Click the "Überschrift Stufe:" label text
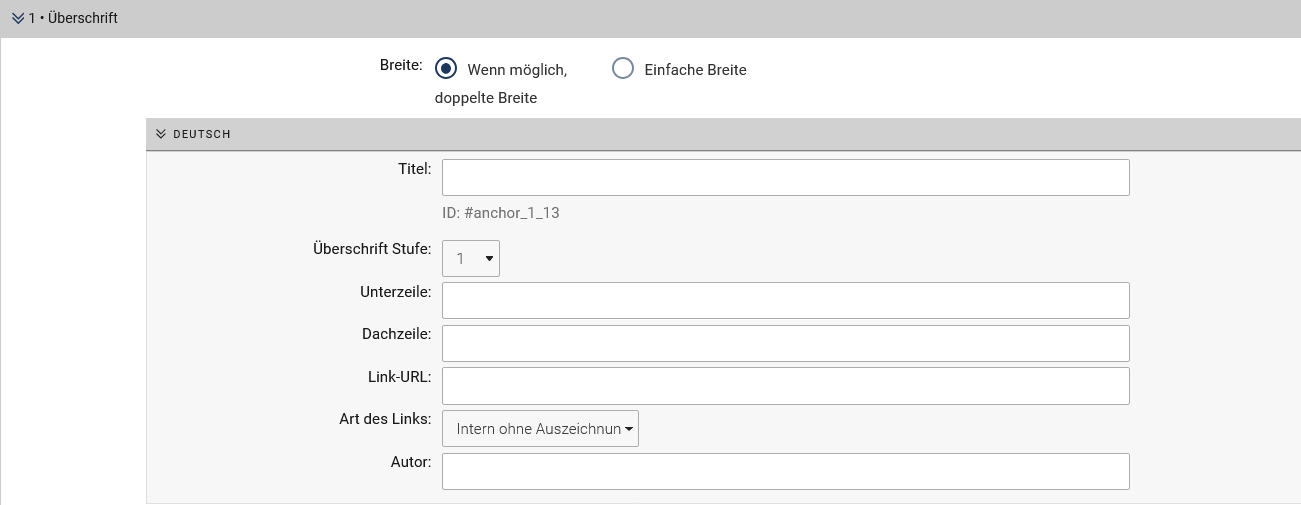 coord(372,249)
